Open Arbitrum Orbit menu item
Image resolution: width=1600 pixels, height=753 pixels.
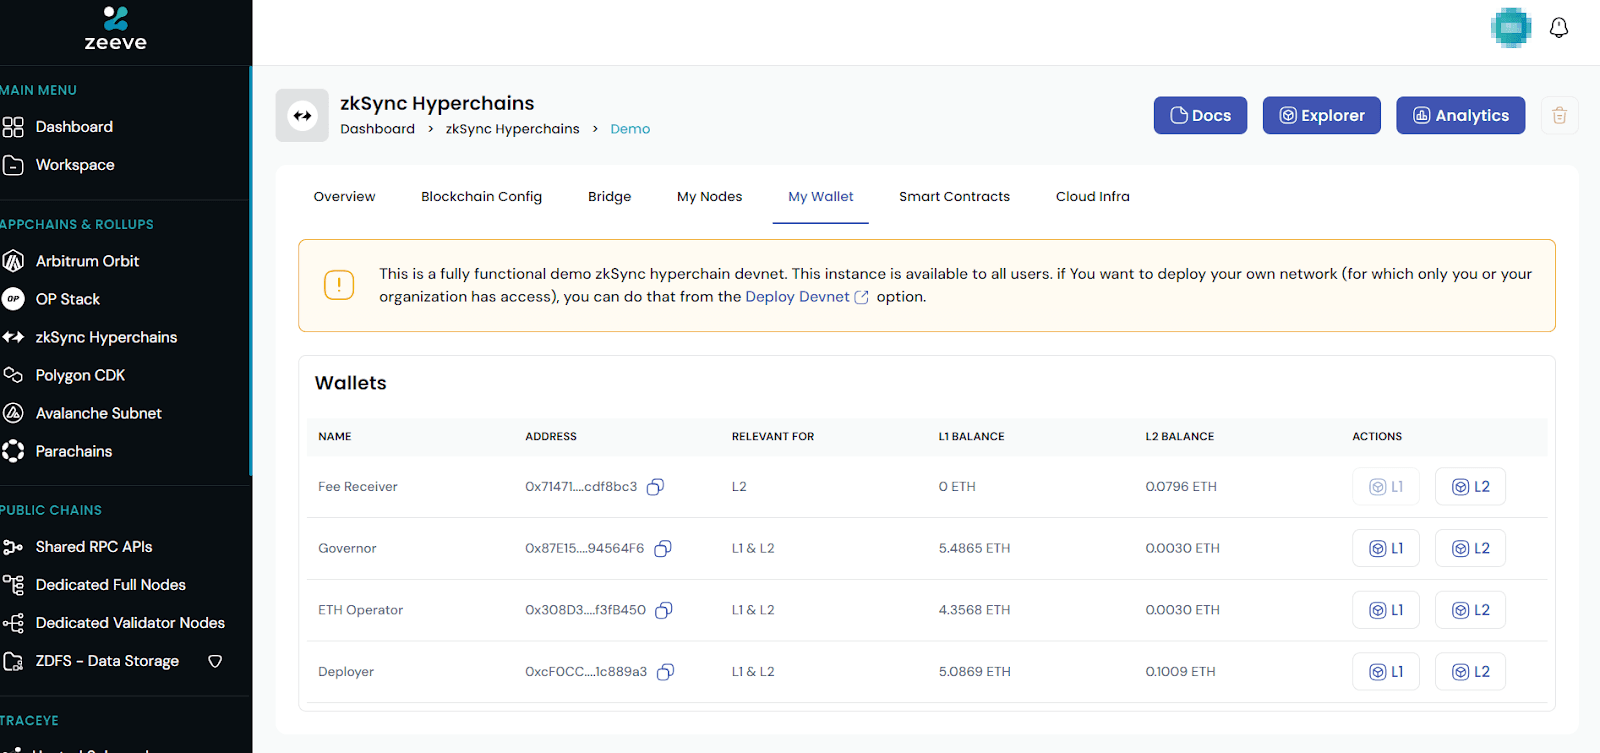[x=87, y=261]
